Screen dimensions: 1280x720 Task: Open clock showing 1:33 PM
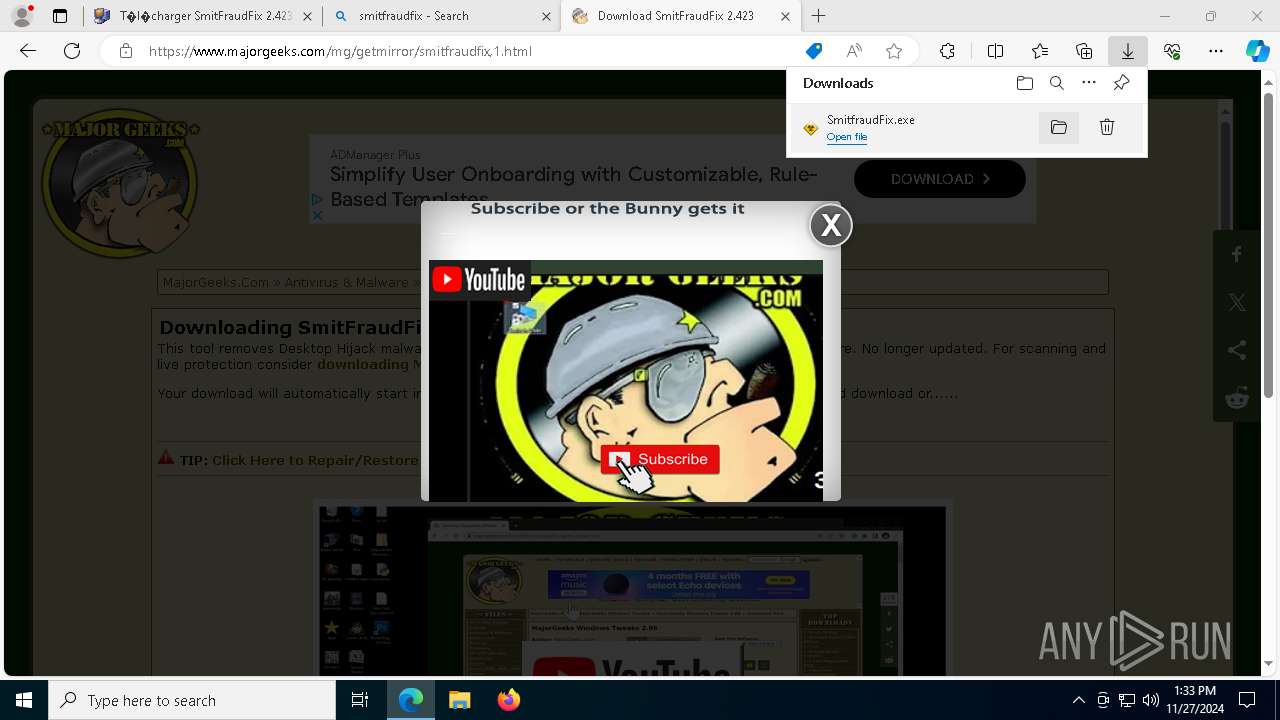pos(1194,700)
